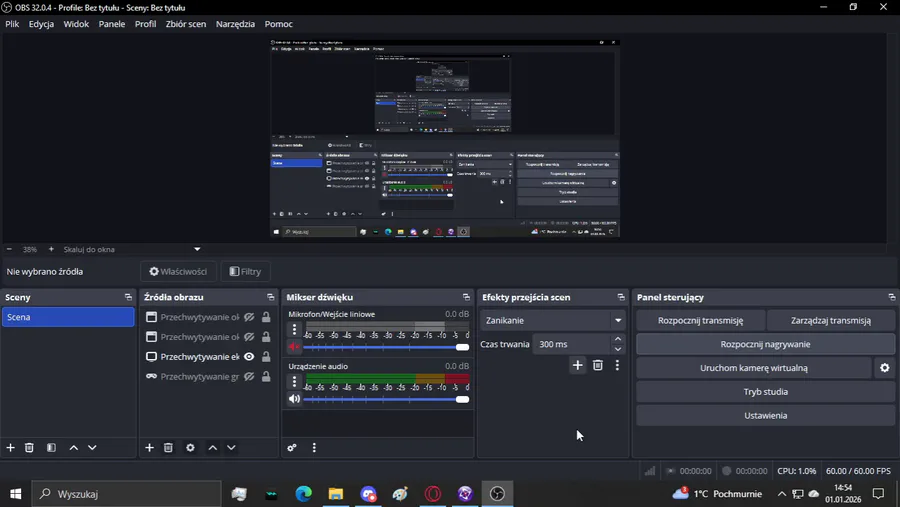Open the Plik menu
Viewport: 900px width, 507px height.
coord(12,24)
